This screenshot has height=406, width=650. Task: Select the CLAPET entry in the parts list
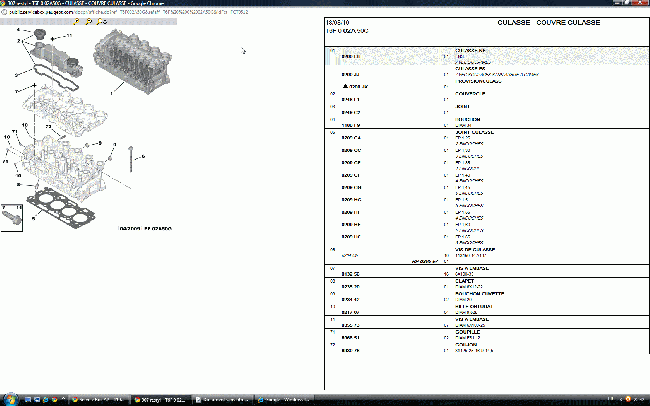point(463,282)
